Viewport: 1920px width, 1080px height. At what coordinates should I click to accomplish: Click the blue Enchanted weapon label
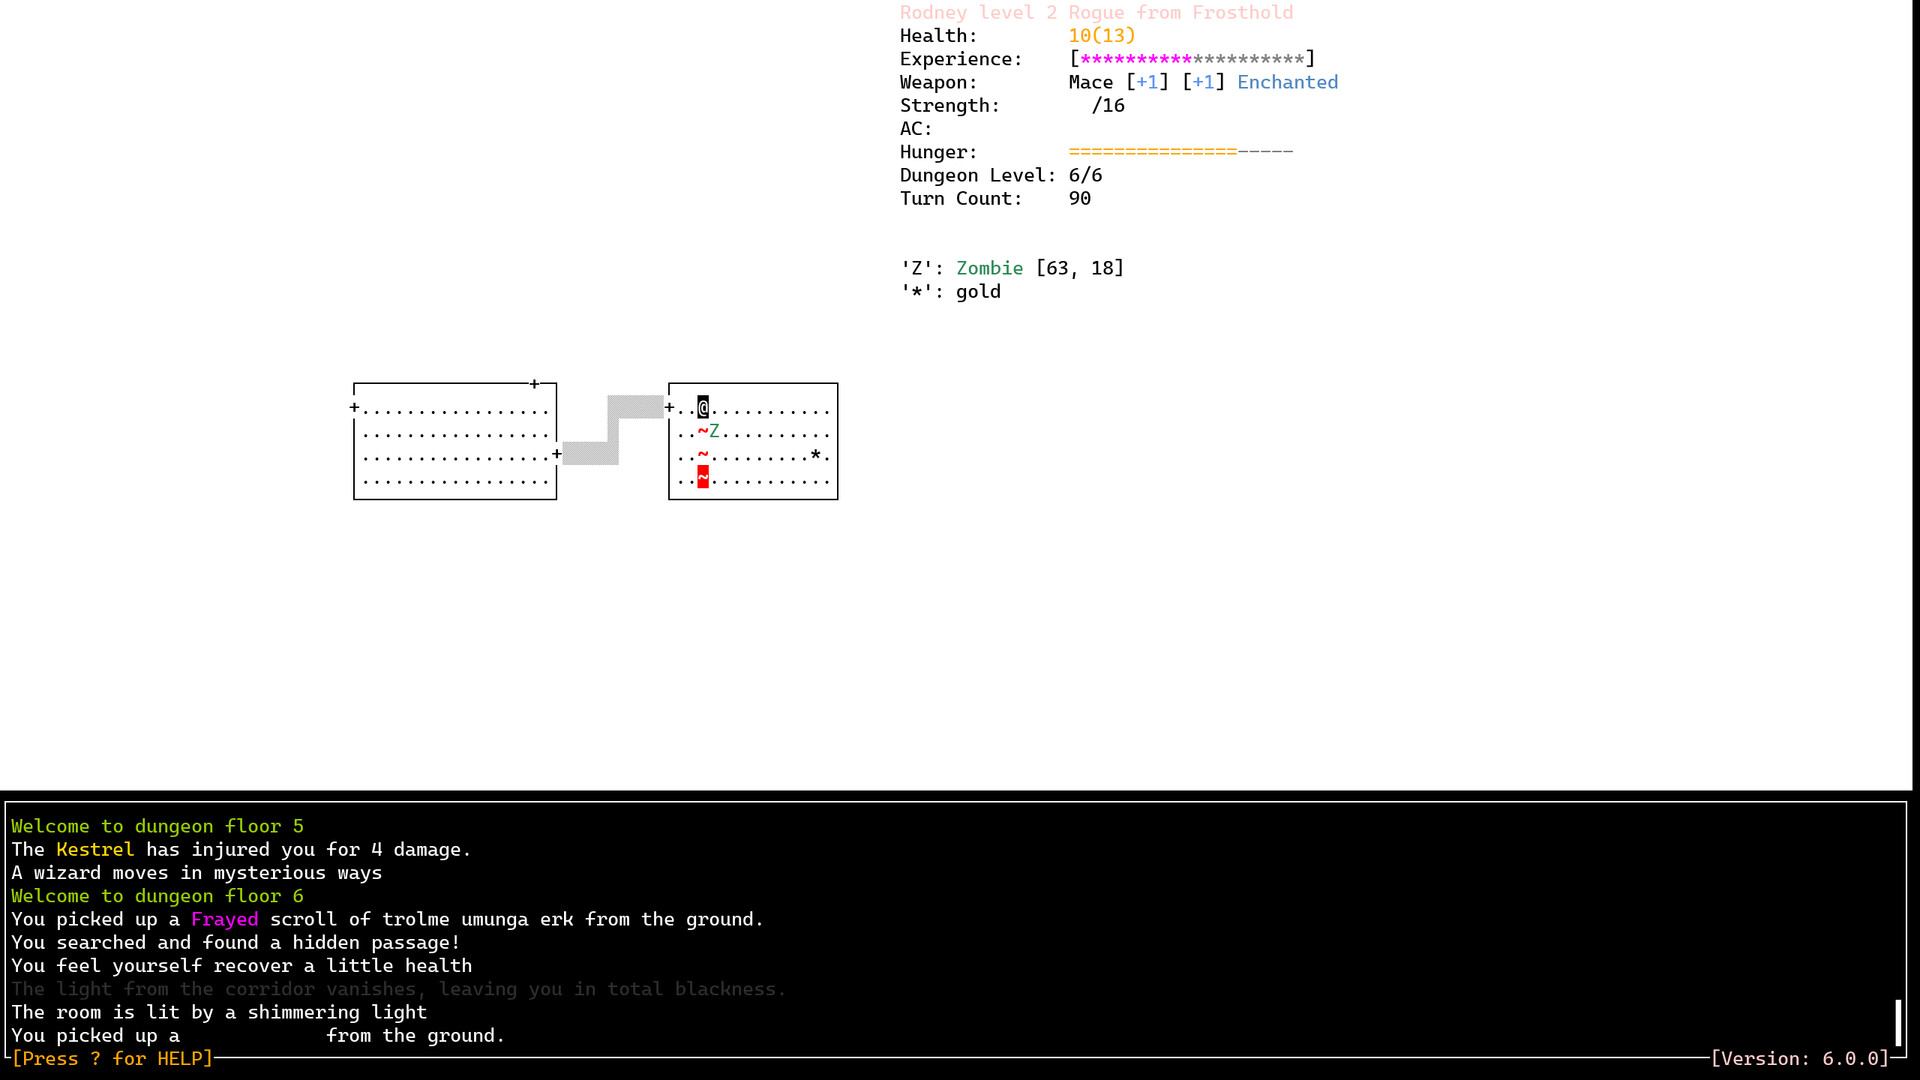(x=1287, y=82)
